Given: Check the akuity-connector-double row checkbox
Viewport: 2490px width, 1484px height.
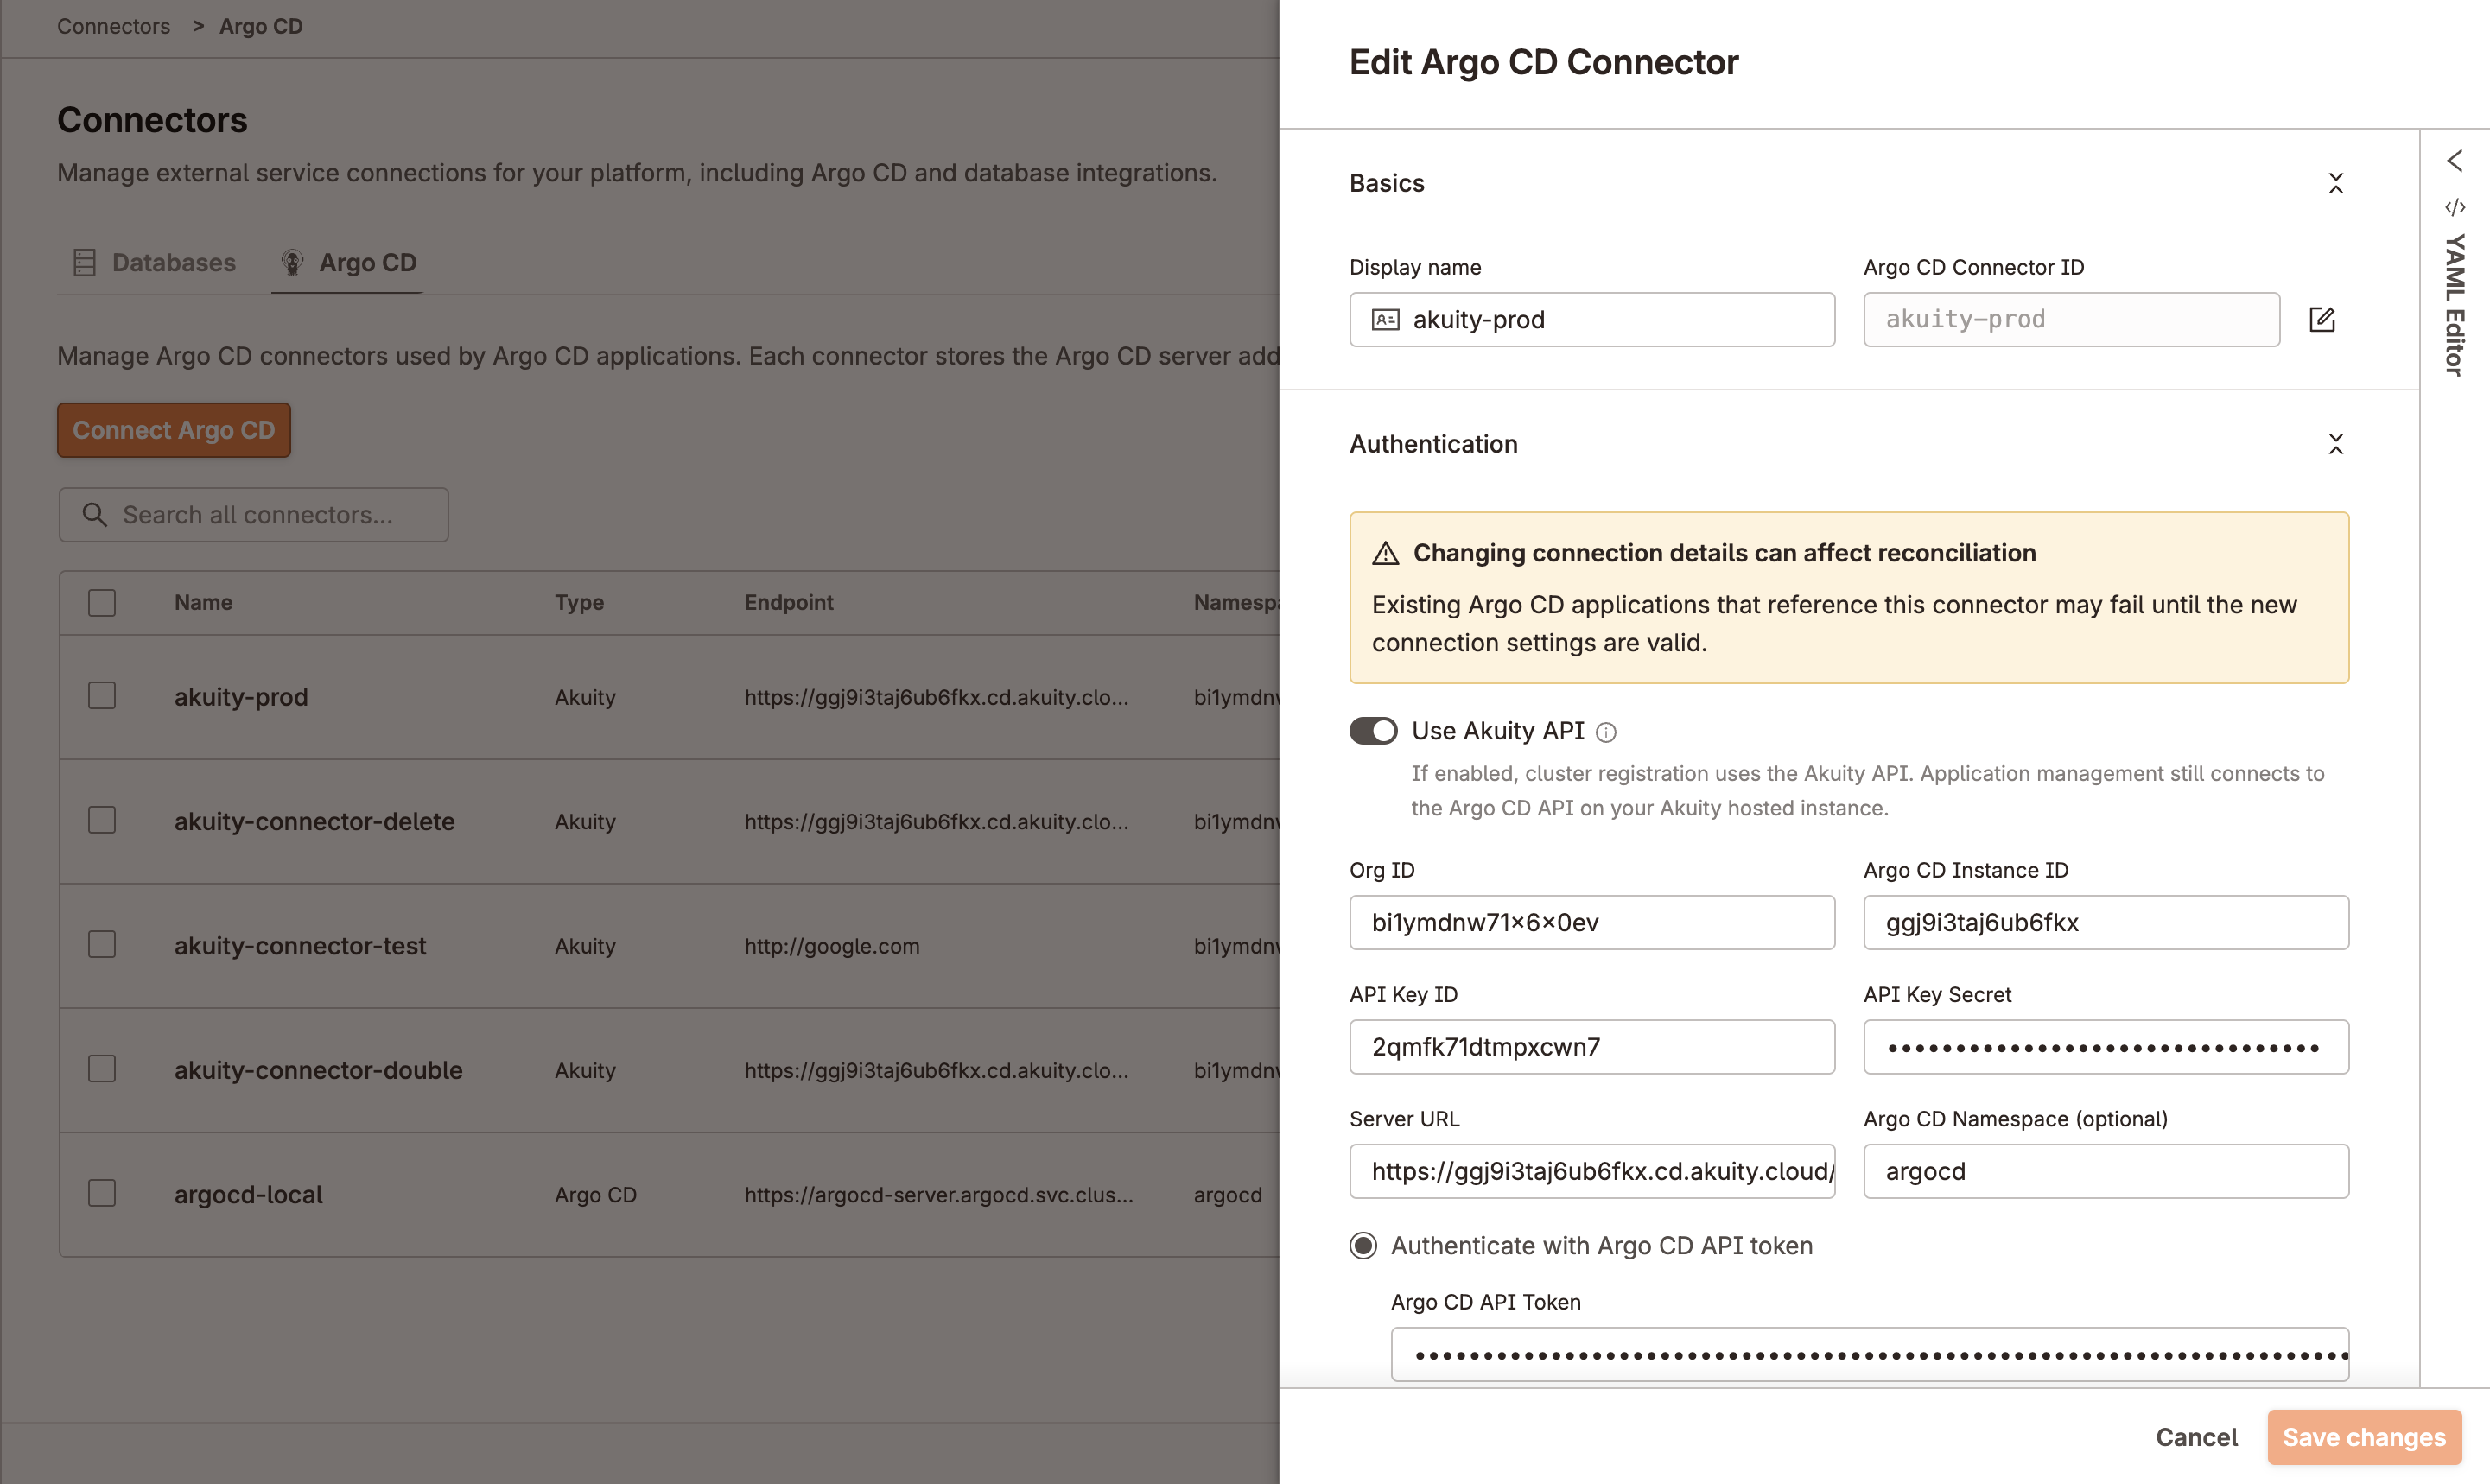Looking at the screenshot, I should coord(102,1069).
